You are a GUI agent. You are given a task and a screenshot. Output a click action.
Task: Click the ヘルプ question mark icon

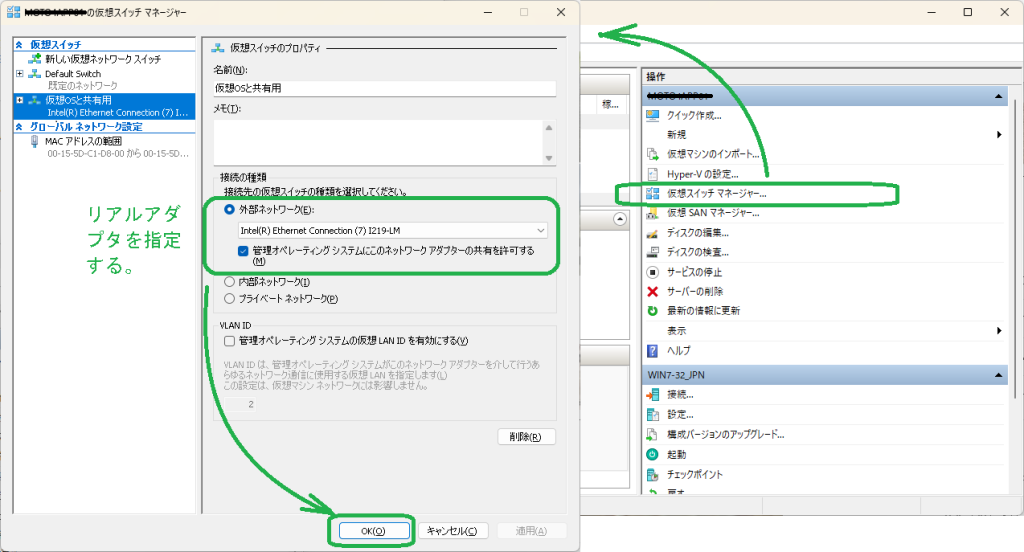point(653,350)
